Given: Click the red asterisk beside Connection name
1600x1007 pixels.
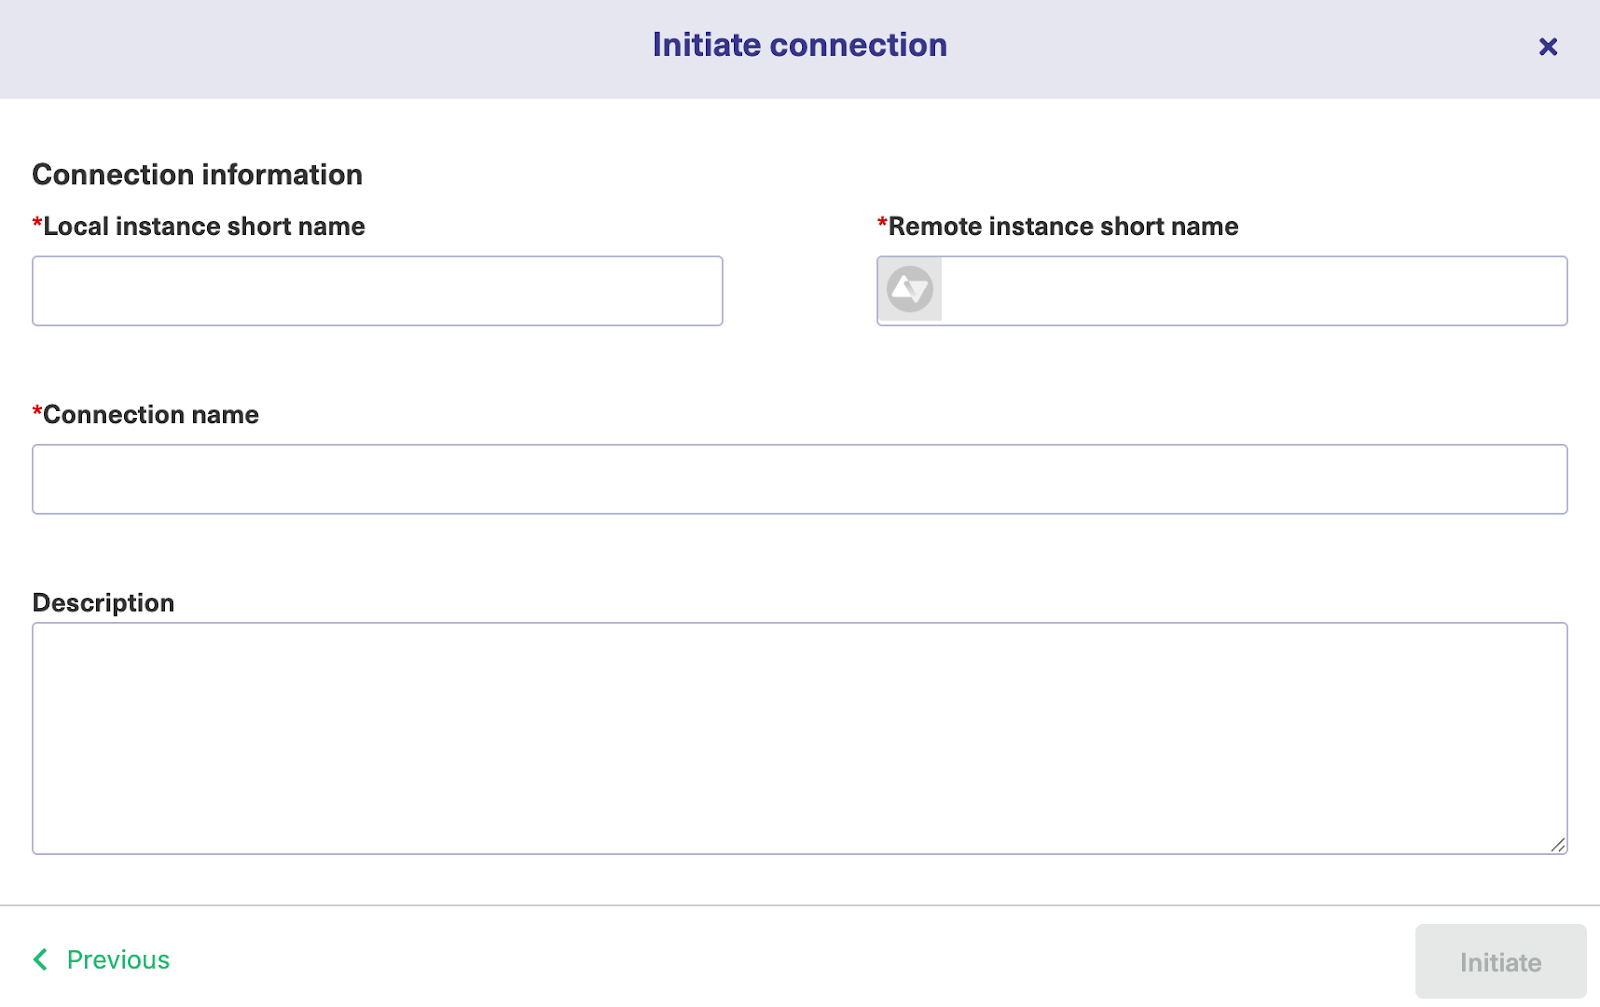Looking at the screenshot, I should point(35,410).
